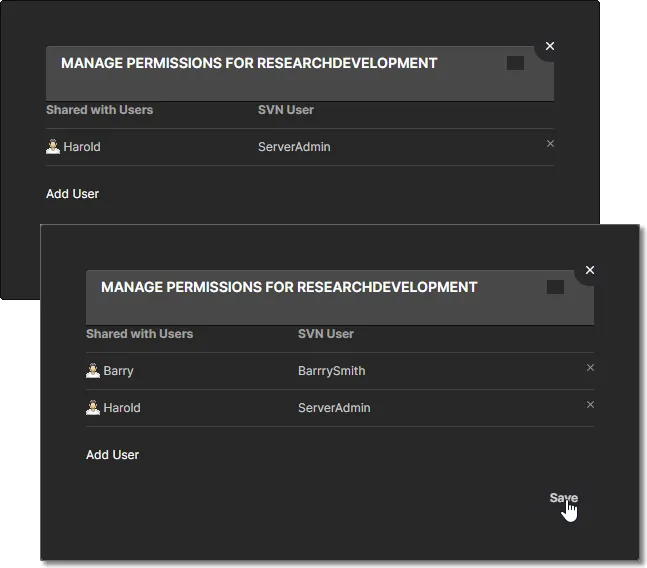The height and width of the screenshot is (568, 647).
Task: Save the permission changes
Action: point(563,497)
